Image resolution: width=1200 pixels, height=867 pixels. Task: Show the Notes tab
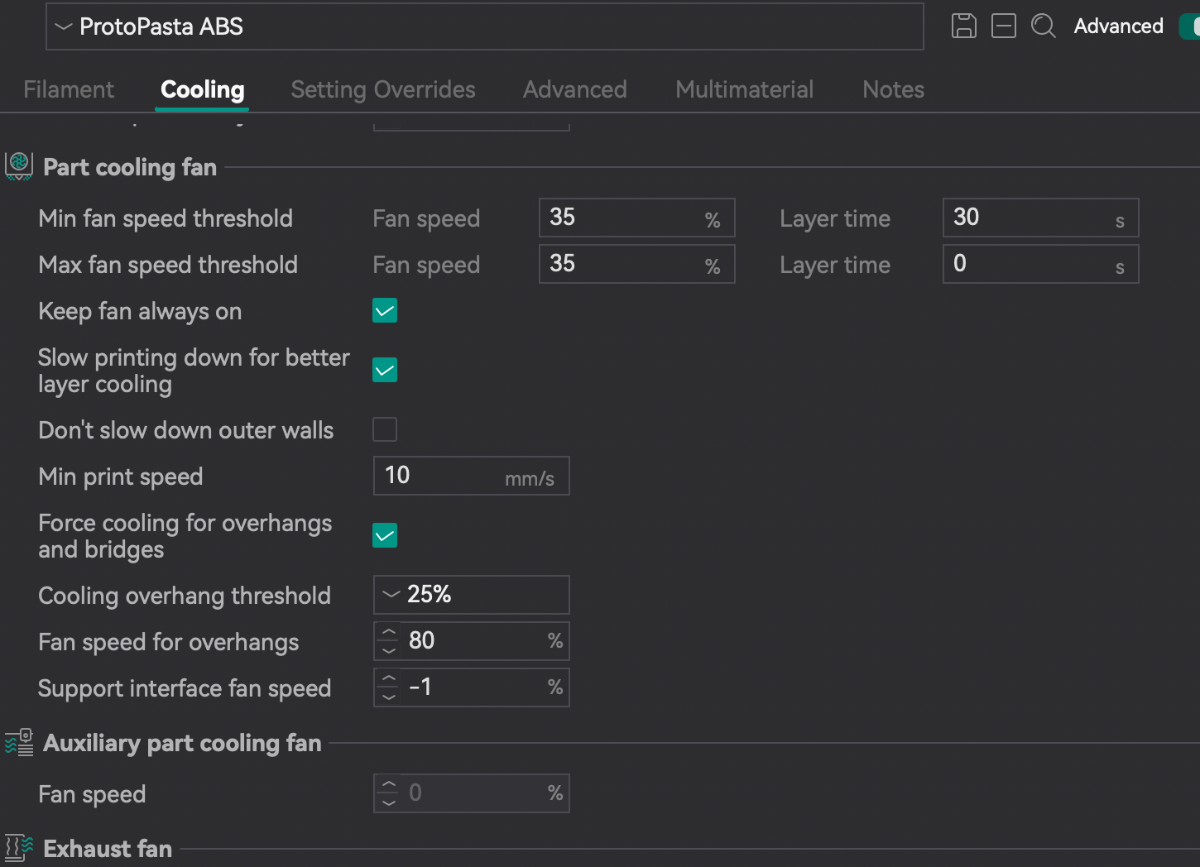coord(893,89)
